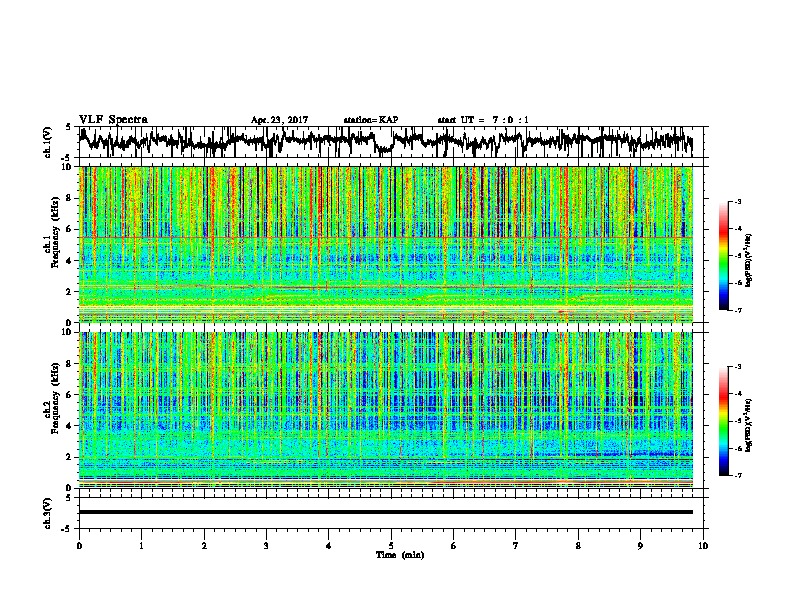Click the "-3" label on ch.1 color scale
Image resolution: width=792 pixels, height=612 pixels.
737,202
